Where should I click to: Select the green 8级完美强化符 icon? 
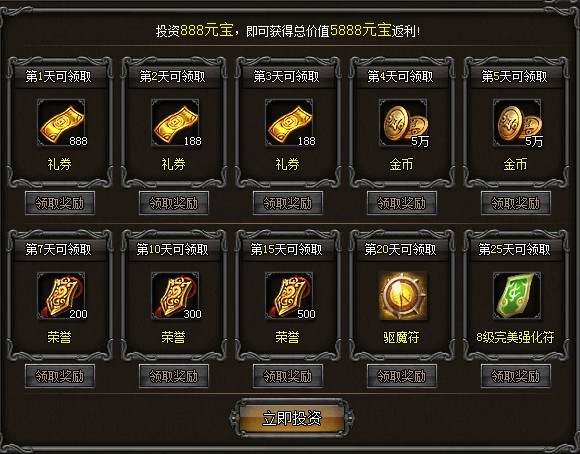pyautogui.click(x=517, y=296)
